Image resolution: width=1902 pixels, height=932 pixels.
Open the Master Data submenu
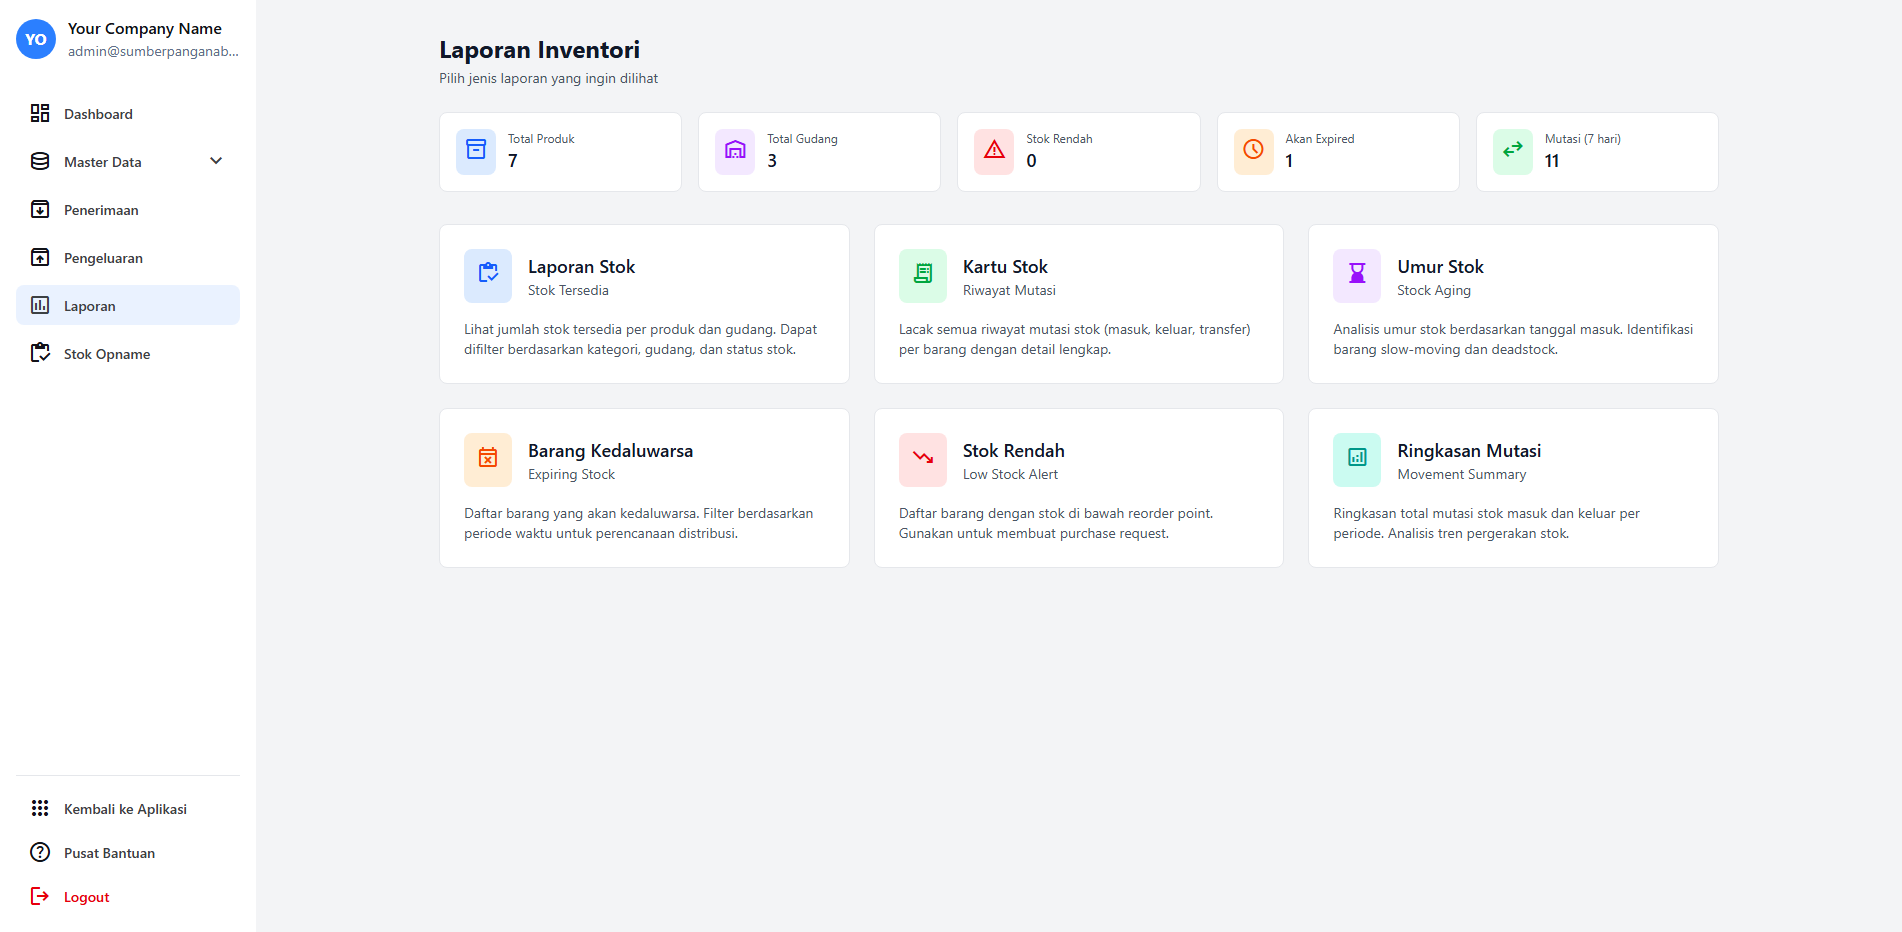(103, 162)
